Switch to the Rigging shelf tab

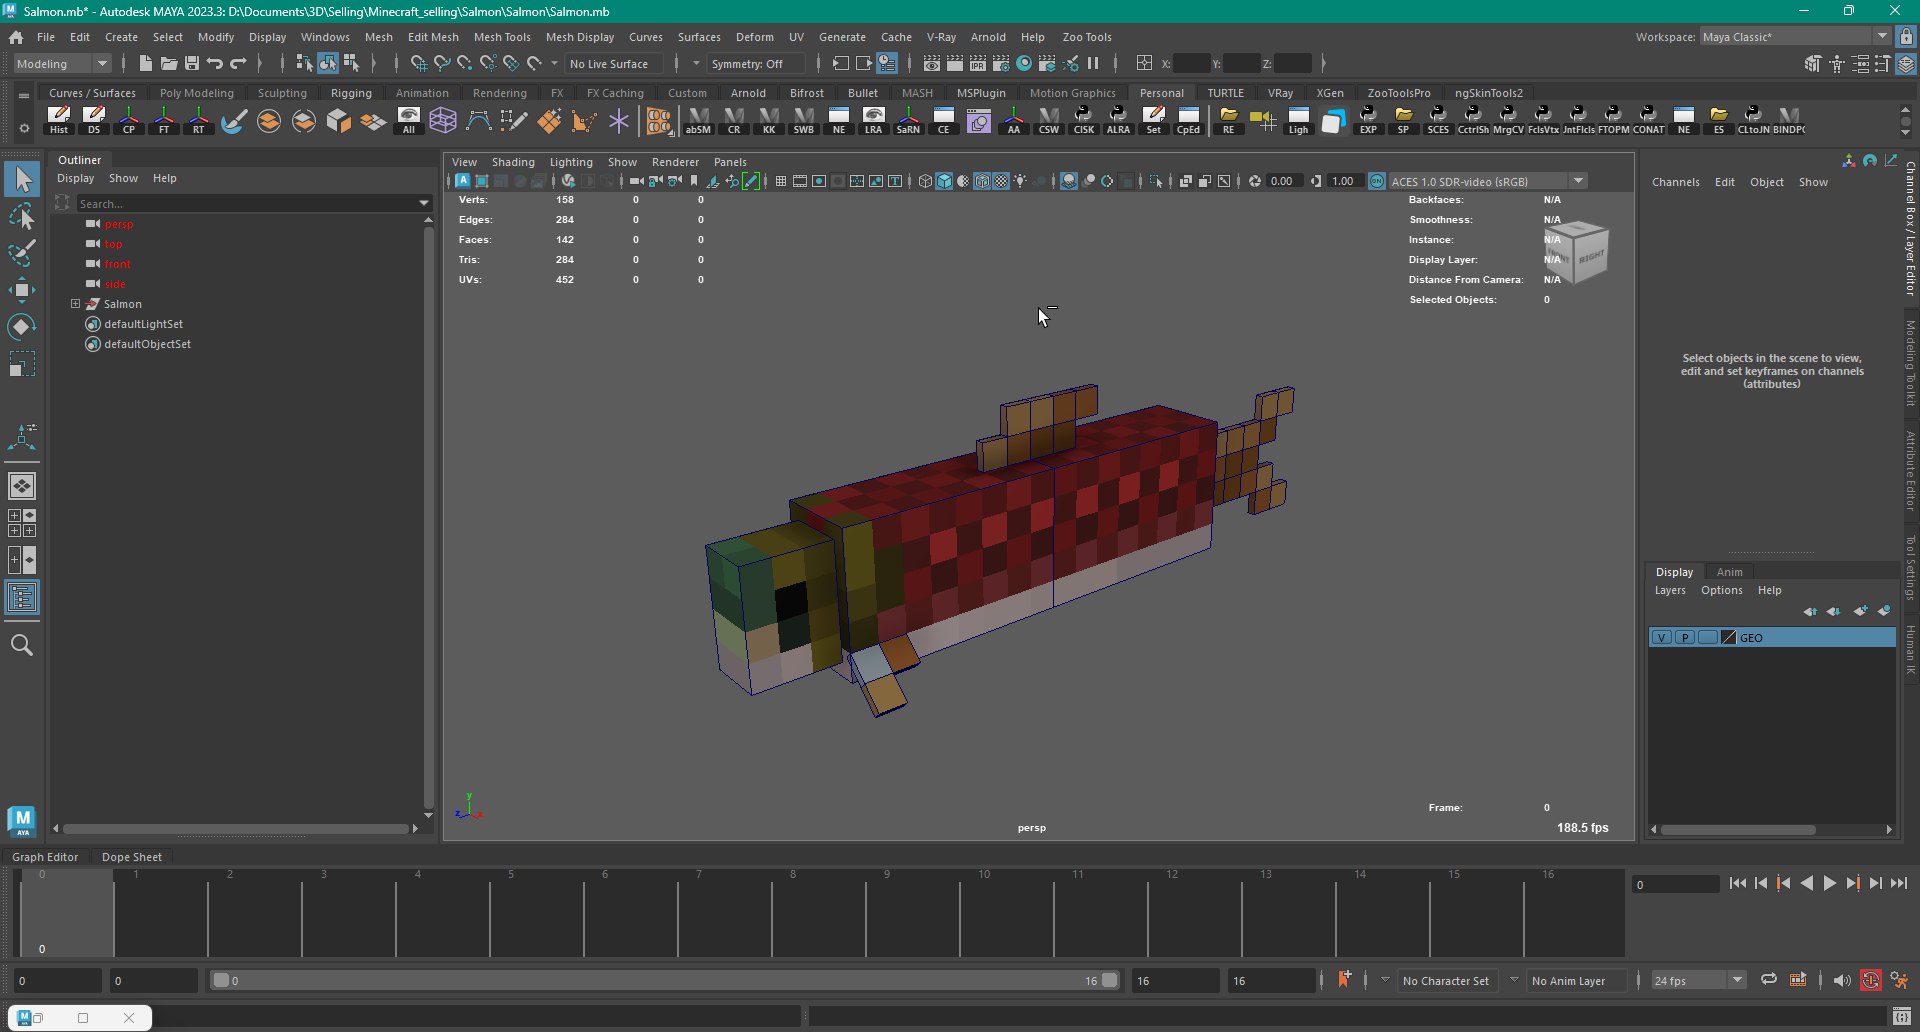tap(351, 93)
